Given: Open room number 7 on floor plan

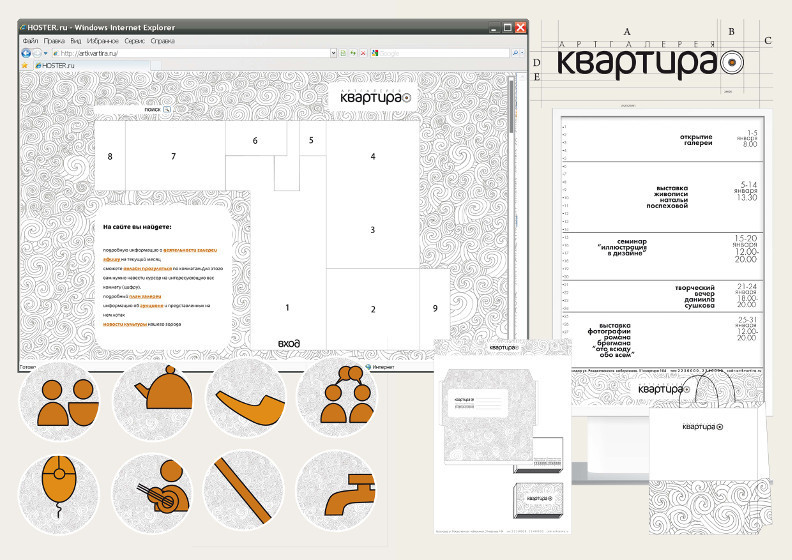Looking at the screenshot, I should (173, 157).
